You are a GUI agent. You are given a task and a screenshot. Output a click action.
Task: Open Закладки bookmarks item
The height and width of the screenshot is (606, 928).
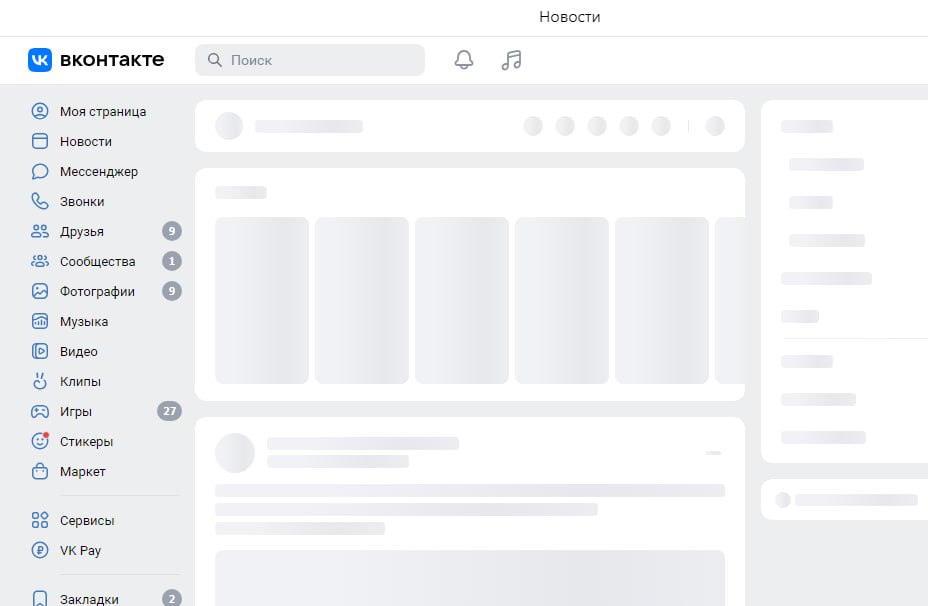pyautogui.click(x=89, y=599)
